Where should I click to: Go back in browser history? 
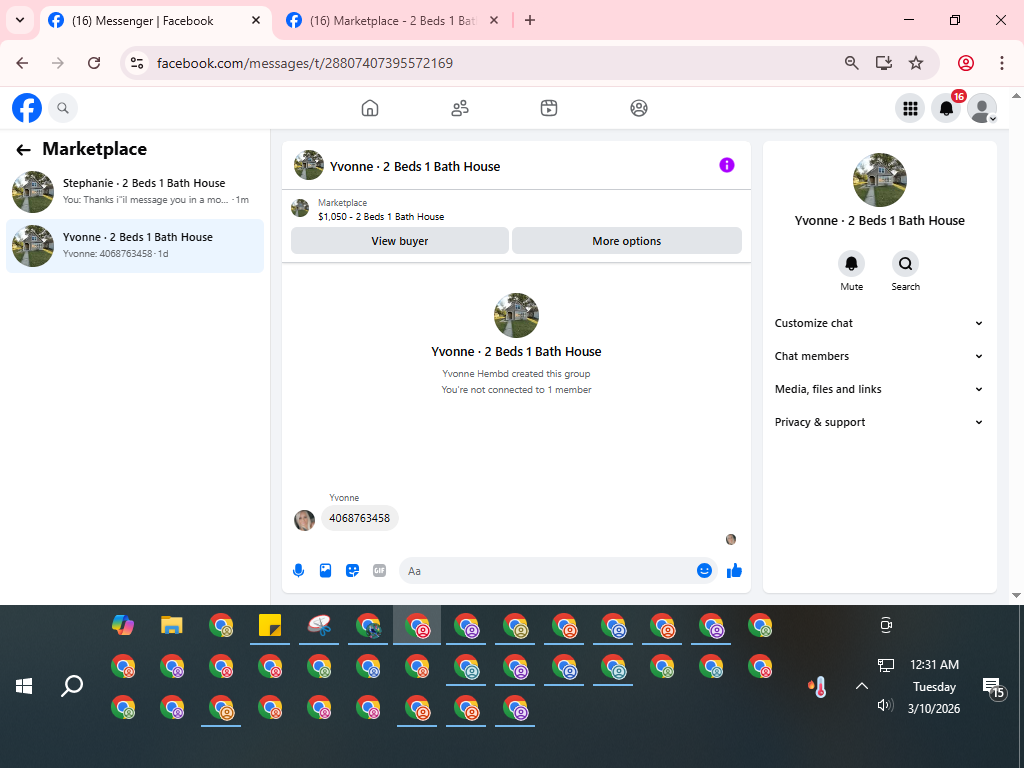pyautogui.click(x=22, y=63)
